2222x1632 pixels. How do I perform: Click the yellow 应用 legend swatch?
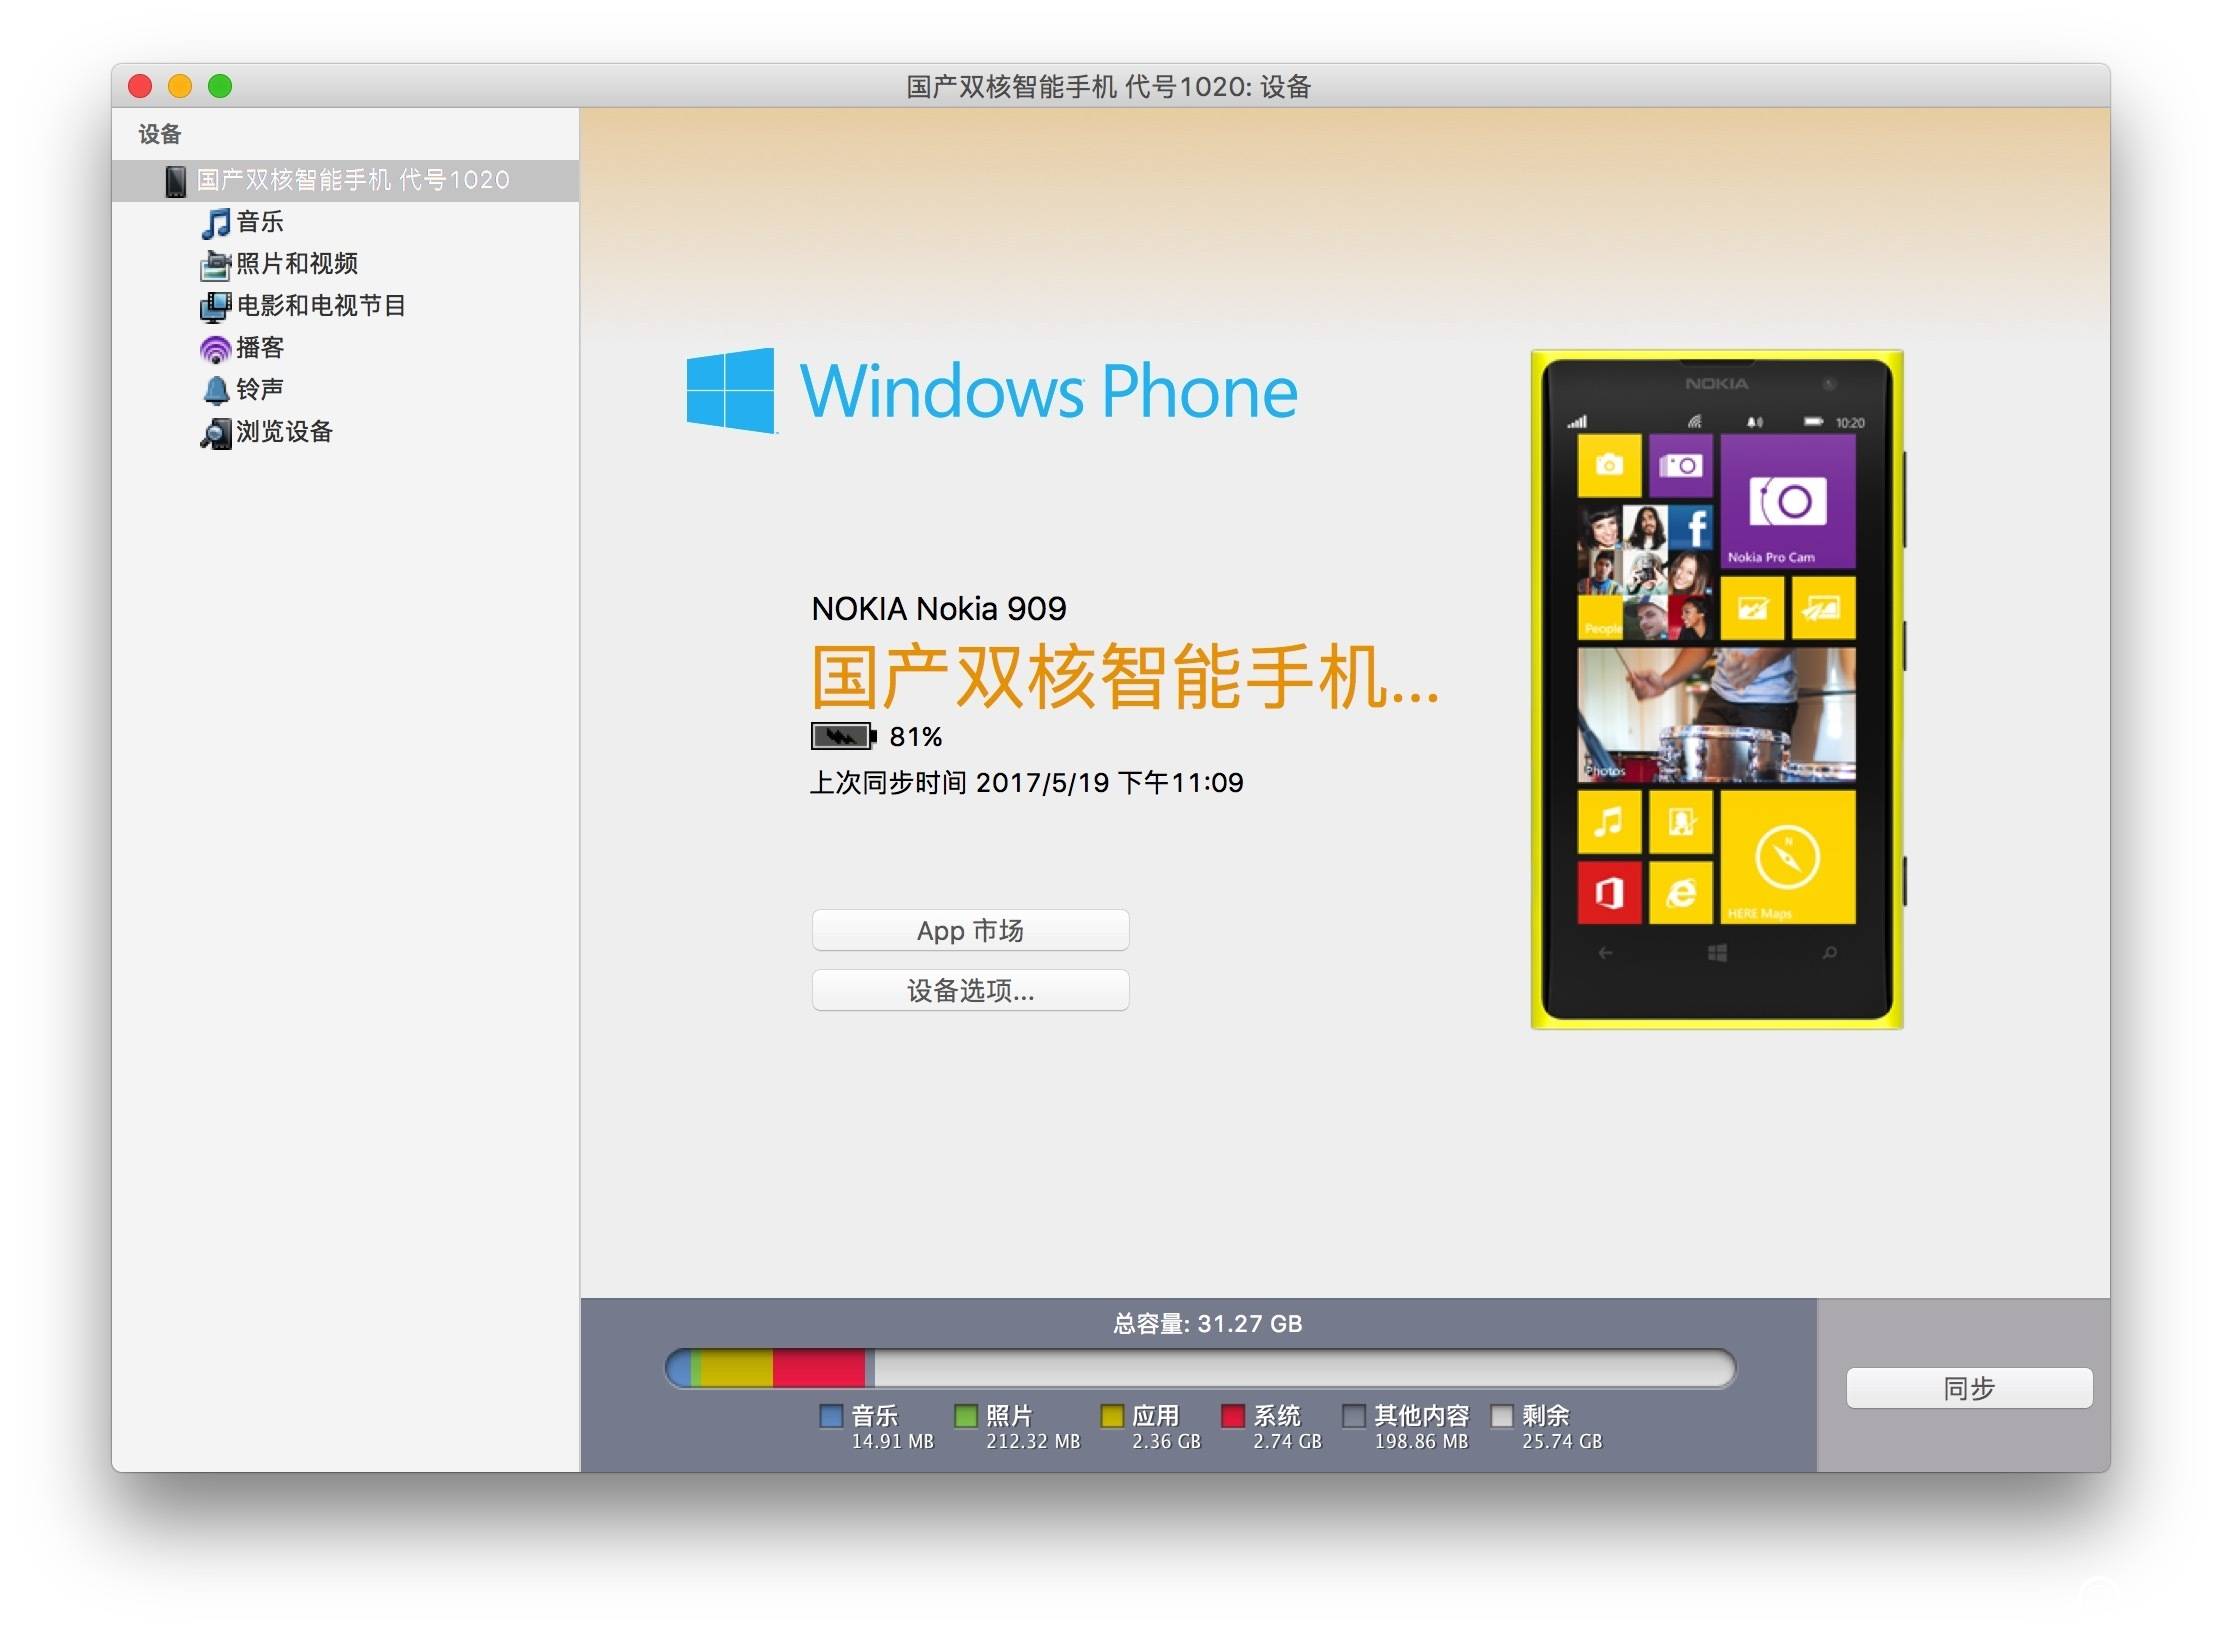click(x=1112, y=1417)
